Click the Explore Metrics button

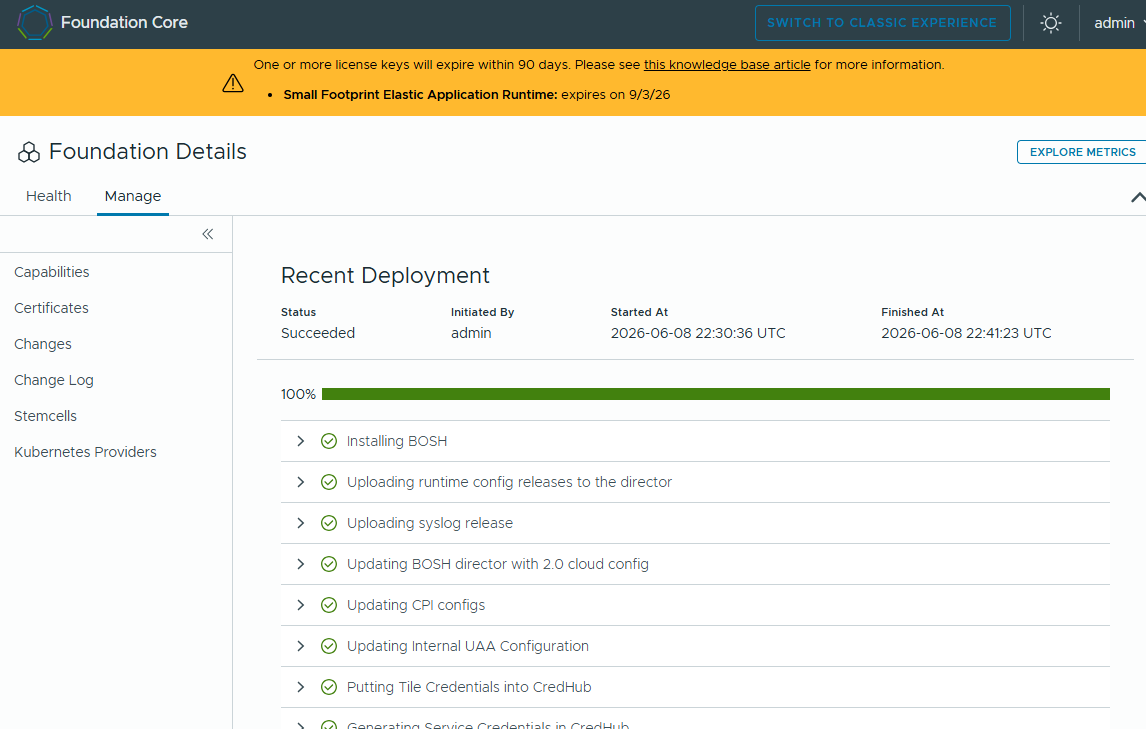[x=1082, y=152]
